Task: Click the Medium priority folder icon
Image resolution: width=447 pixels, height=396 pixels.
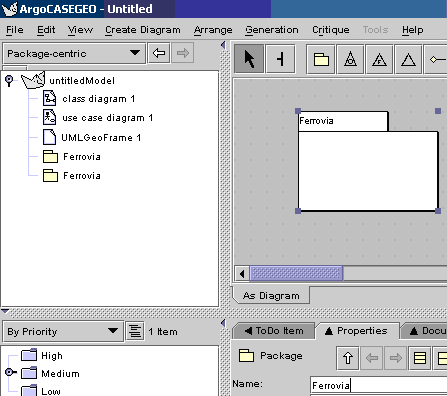Action: (29, 373)
